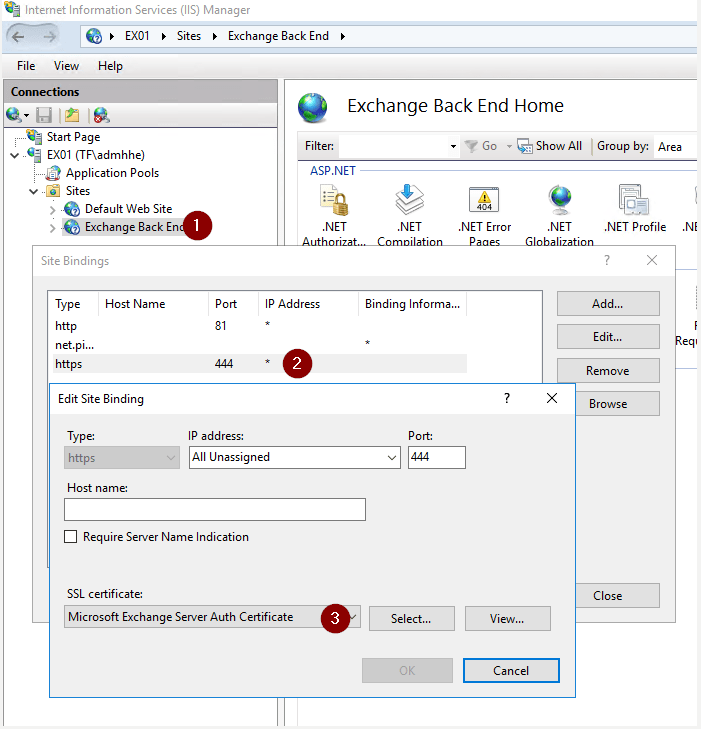The image size is (701, 729).
Task: Select Exchange Back End site in tree
Action: point(134,227)
